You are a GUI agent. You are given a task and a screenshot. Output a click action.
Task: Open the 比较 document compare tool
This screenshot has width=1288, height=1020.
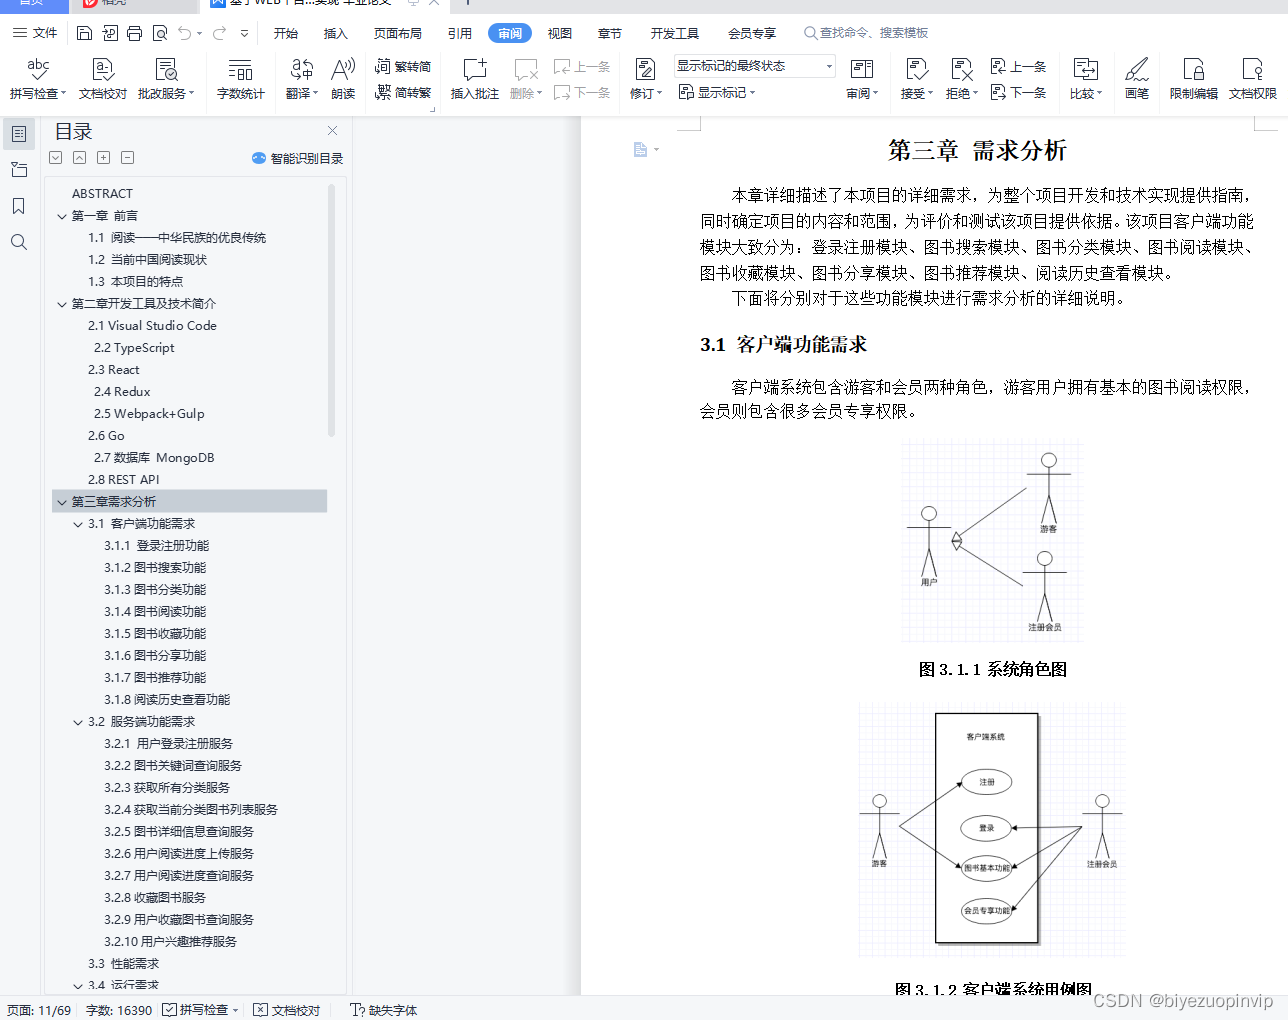click(x=1085, y=78)
